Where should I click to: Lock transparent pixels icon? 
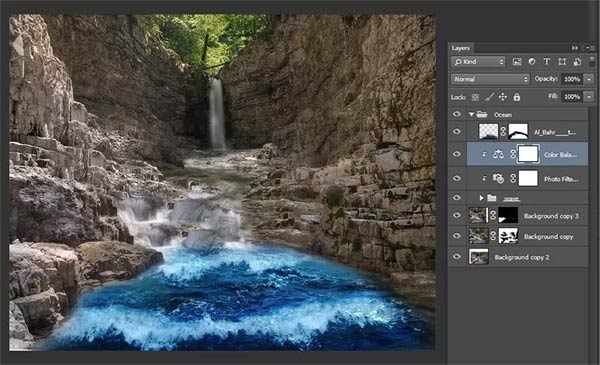point(475,97)
